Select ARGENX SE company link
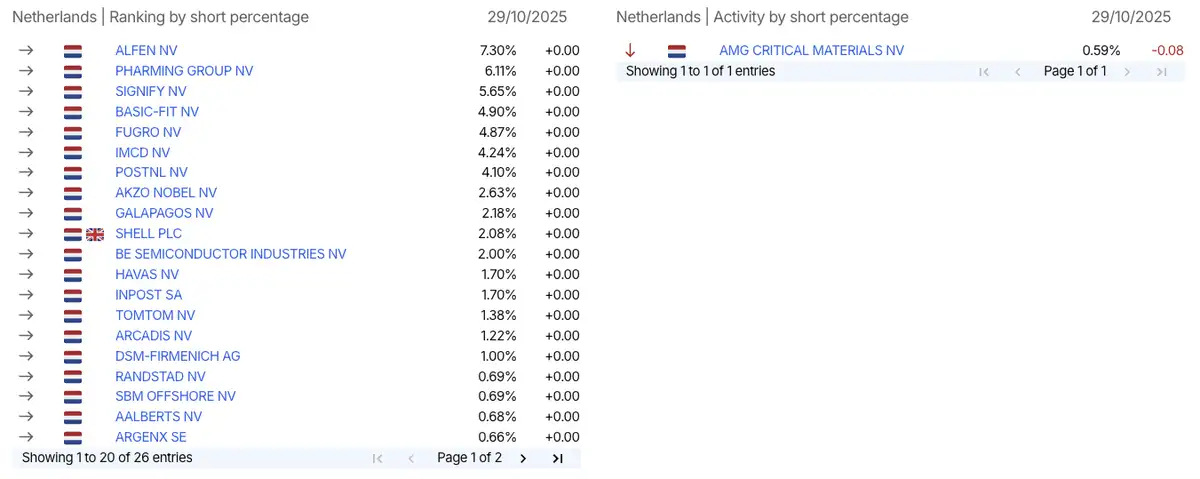Screen dimensions: 1200x479 pyautogui.click(x=151, y=437)
